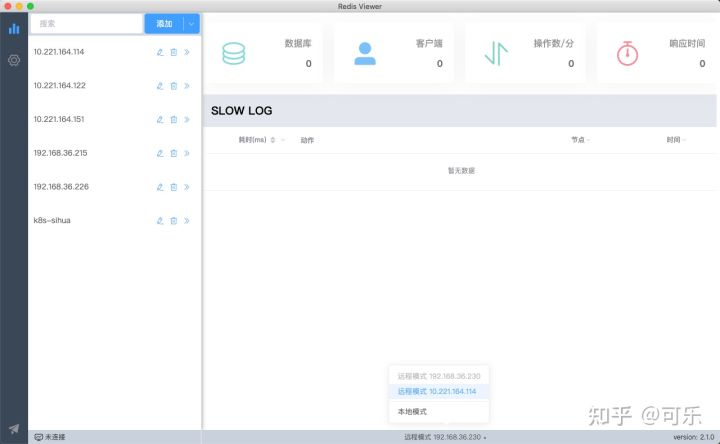
Task: Click the 添加 add button
Action: point(164,24)
